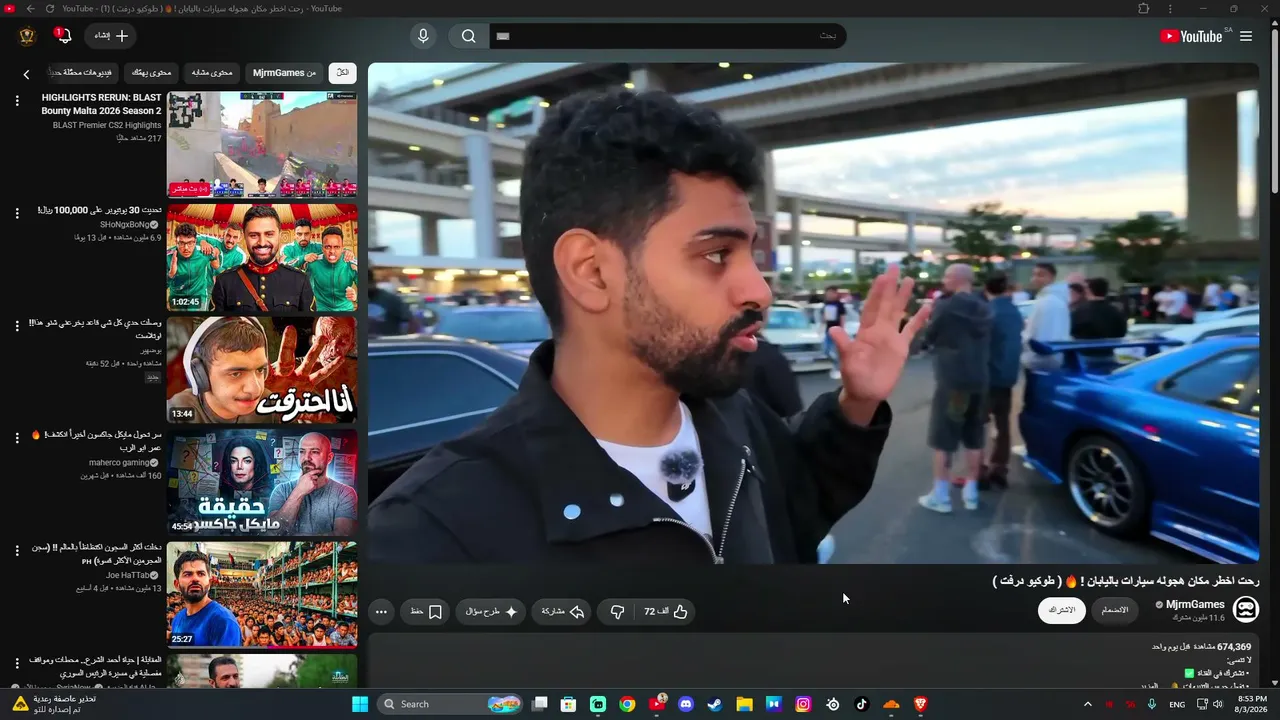Open Task View on the taskbar
Viewport: 1280px width, 720px height.
click(540, 704)
